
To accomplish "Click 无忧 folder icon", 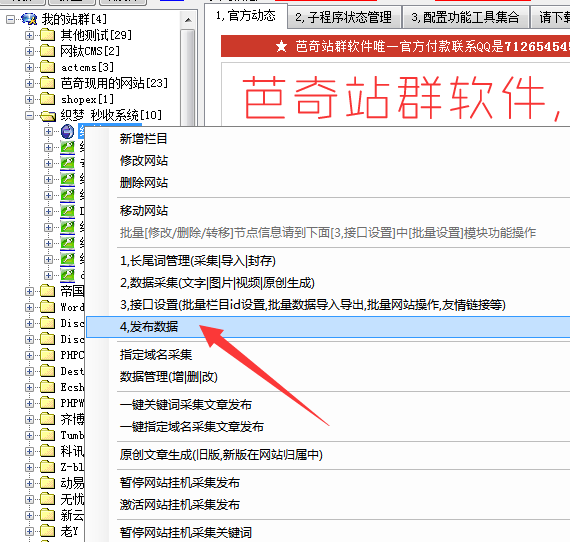I will point(47,499).
